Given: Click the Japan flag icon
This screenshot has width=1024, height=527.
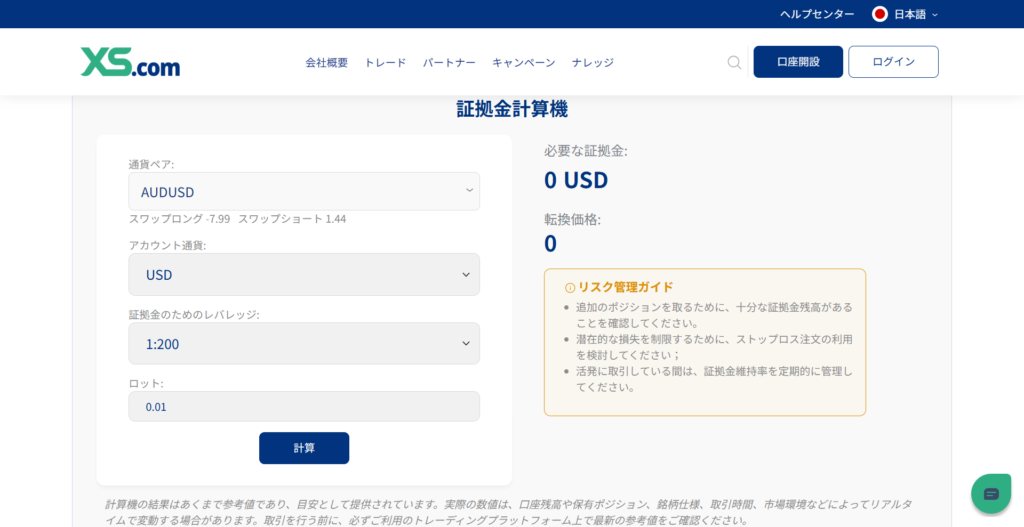Looking at the screenshot, I should pyautogui.click(x=880, y=14).
